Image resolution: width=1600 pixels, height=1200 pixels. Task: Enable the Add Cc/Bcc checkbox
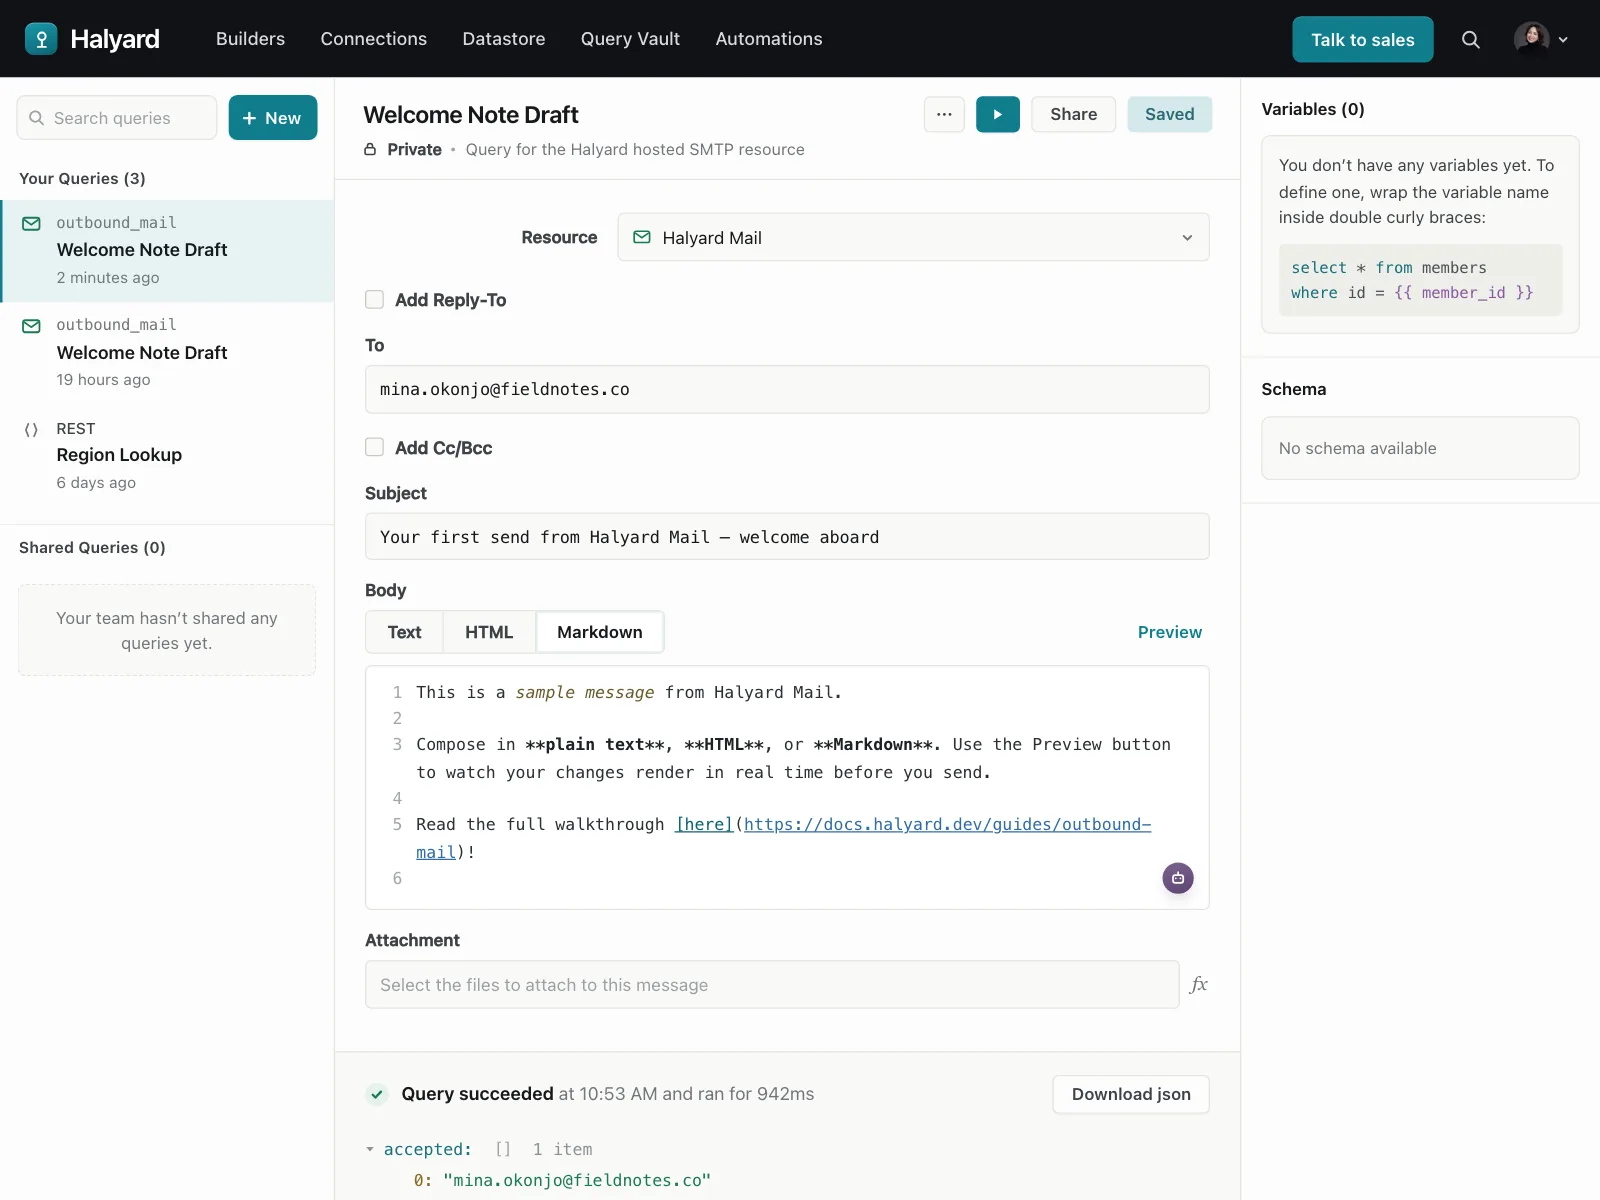(375, 448)
